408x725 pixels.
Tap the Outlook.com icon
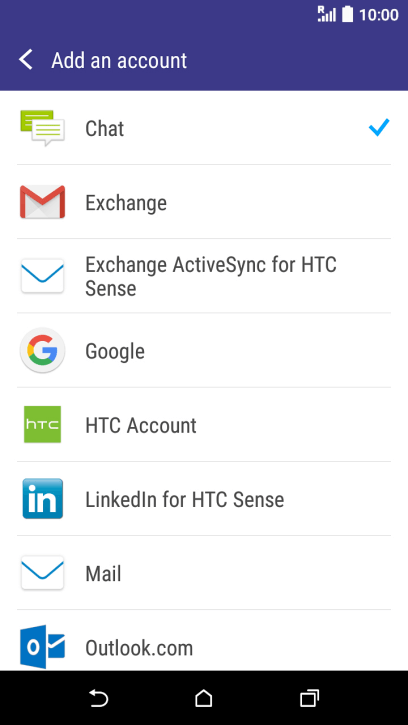pos(42,647)
